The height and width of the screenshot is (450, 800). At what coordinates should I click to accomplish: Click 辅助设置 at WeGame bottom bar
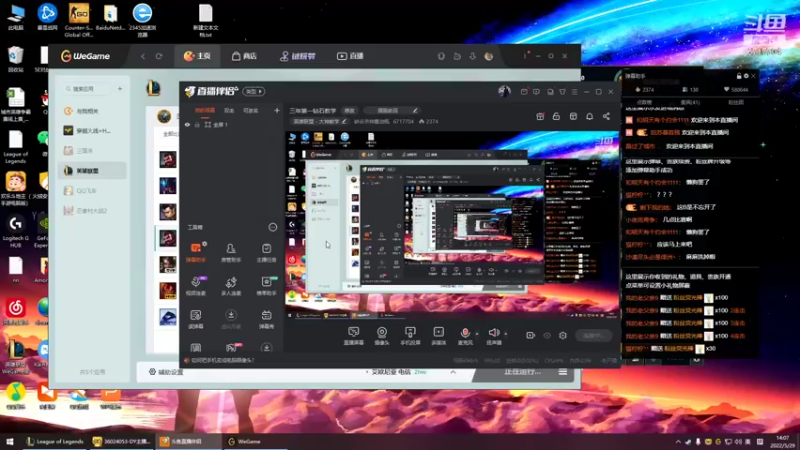[x=166, y=372]
